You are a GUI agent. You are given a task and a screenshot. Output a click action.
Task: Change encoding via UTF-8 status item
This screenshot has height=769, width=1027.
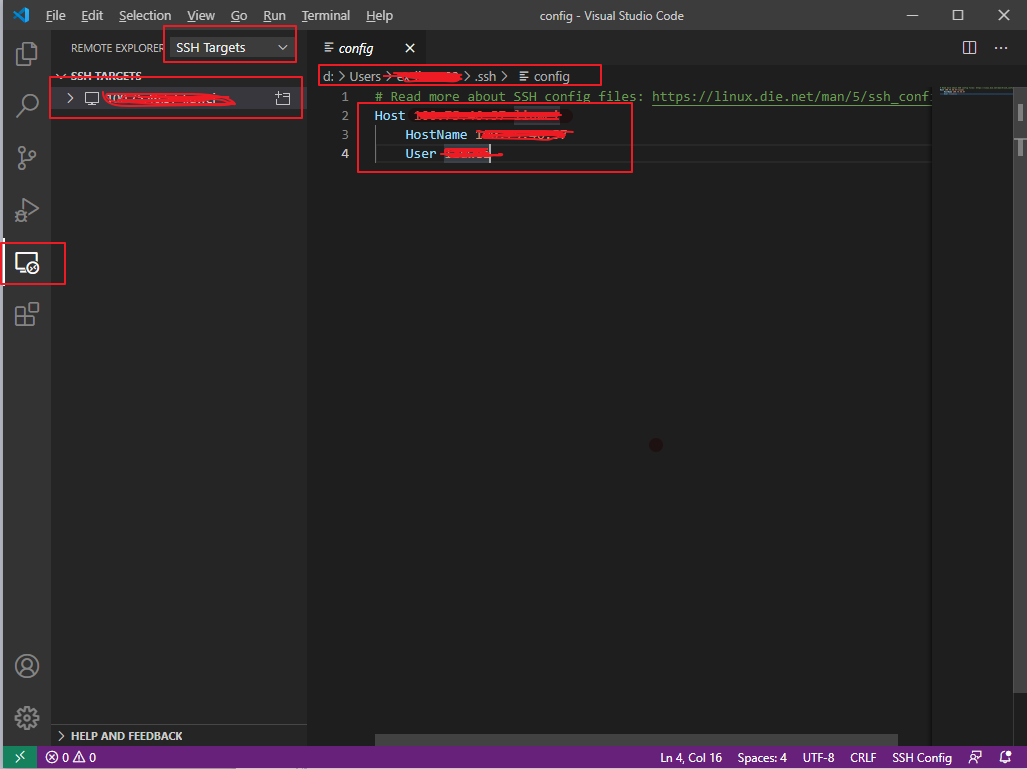click(818, 757)
